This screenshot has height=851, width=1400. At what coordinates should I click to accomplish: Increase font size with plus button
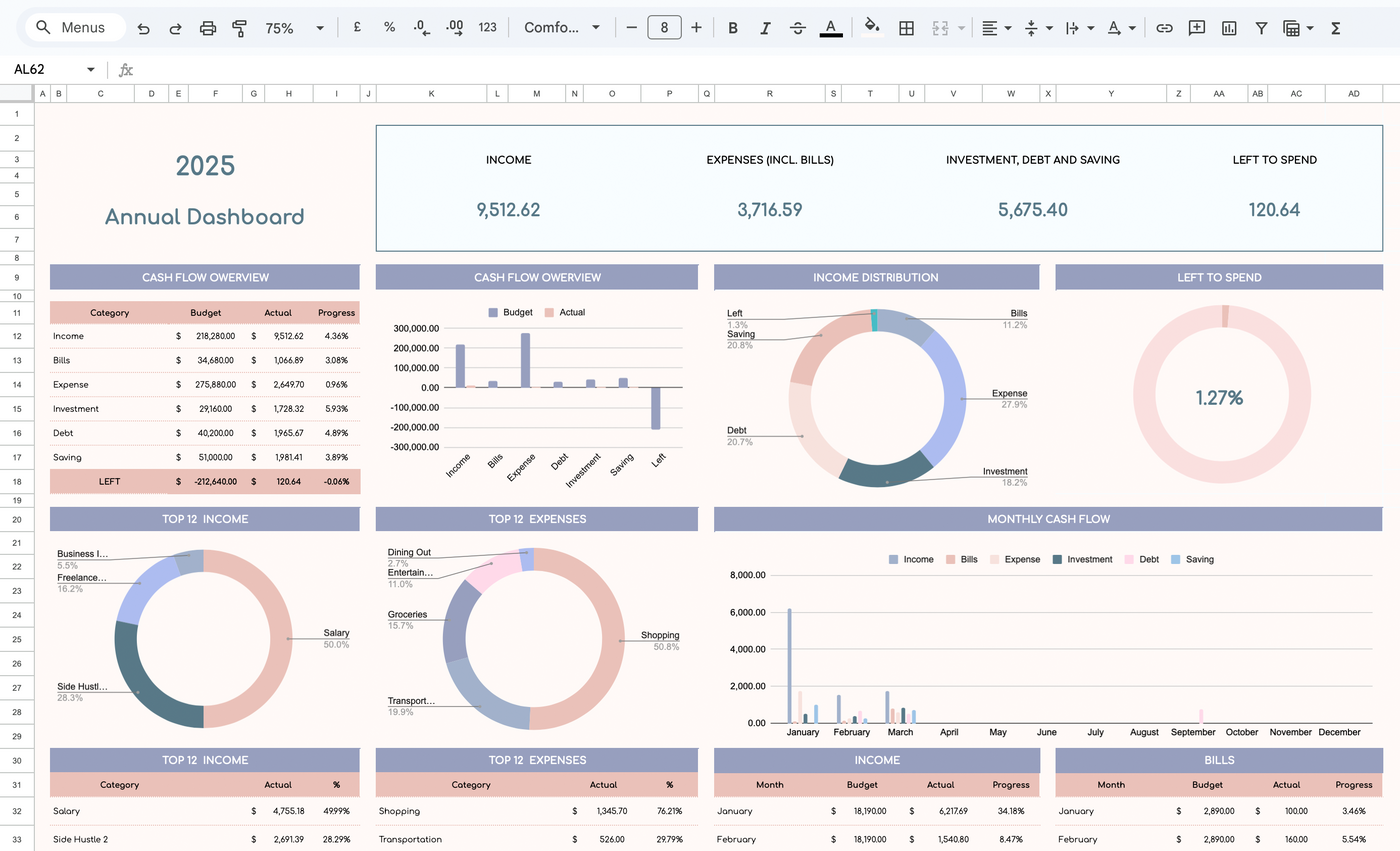[696, 28]
